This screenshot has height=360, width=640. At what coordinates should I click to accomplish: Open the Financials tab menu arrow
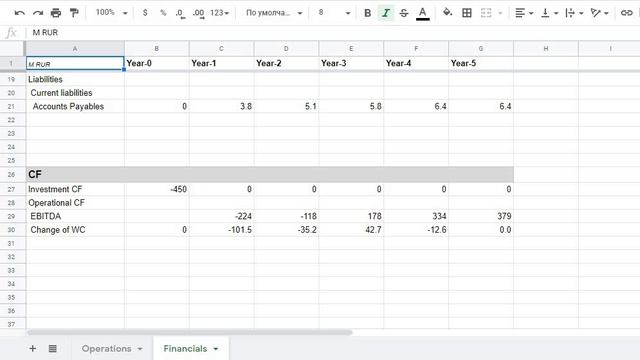pos(216,349)
